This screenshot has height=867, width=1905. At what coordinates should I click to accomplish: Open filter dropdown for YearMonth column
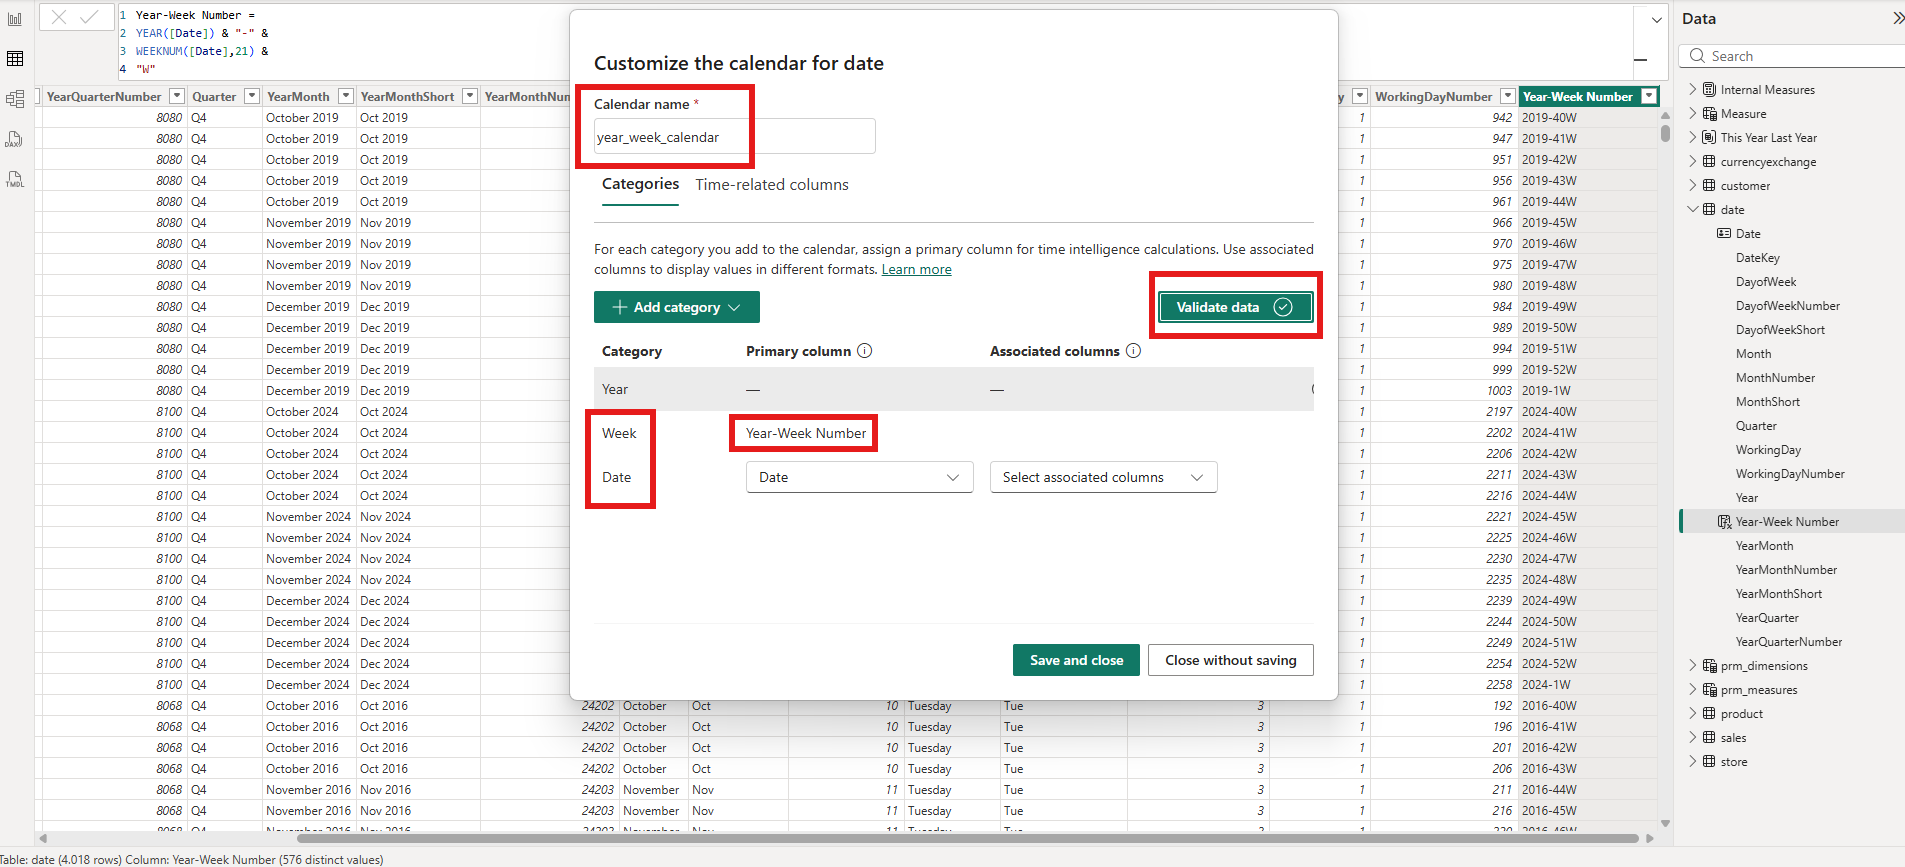346,96
